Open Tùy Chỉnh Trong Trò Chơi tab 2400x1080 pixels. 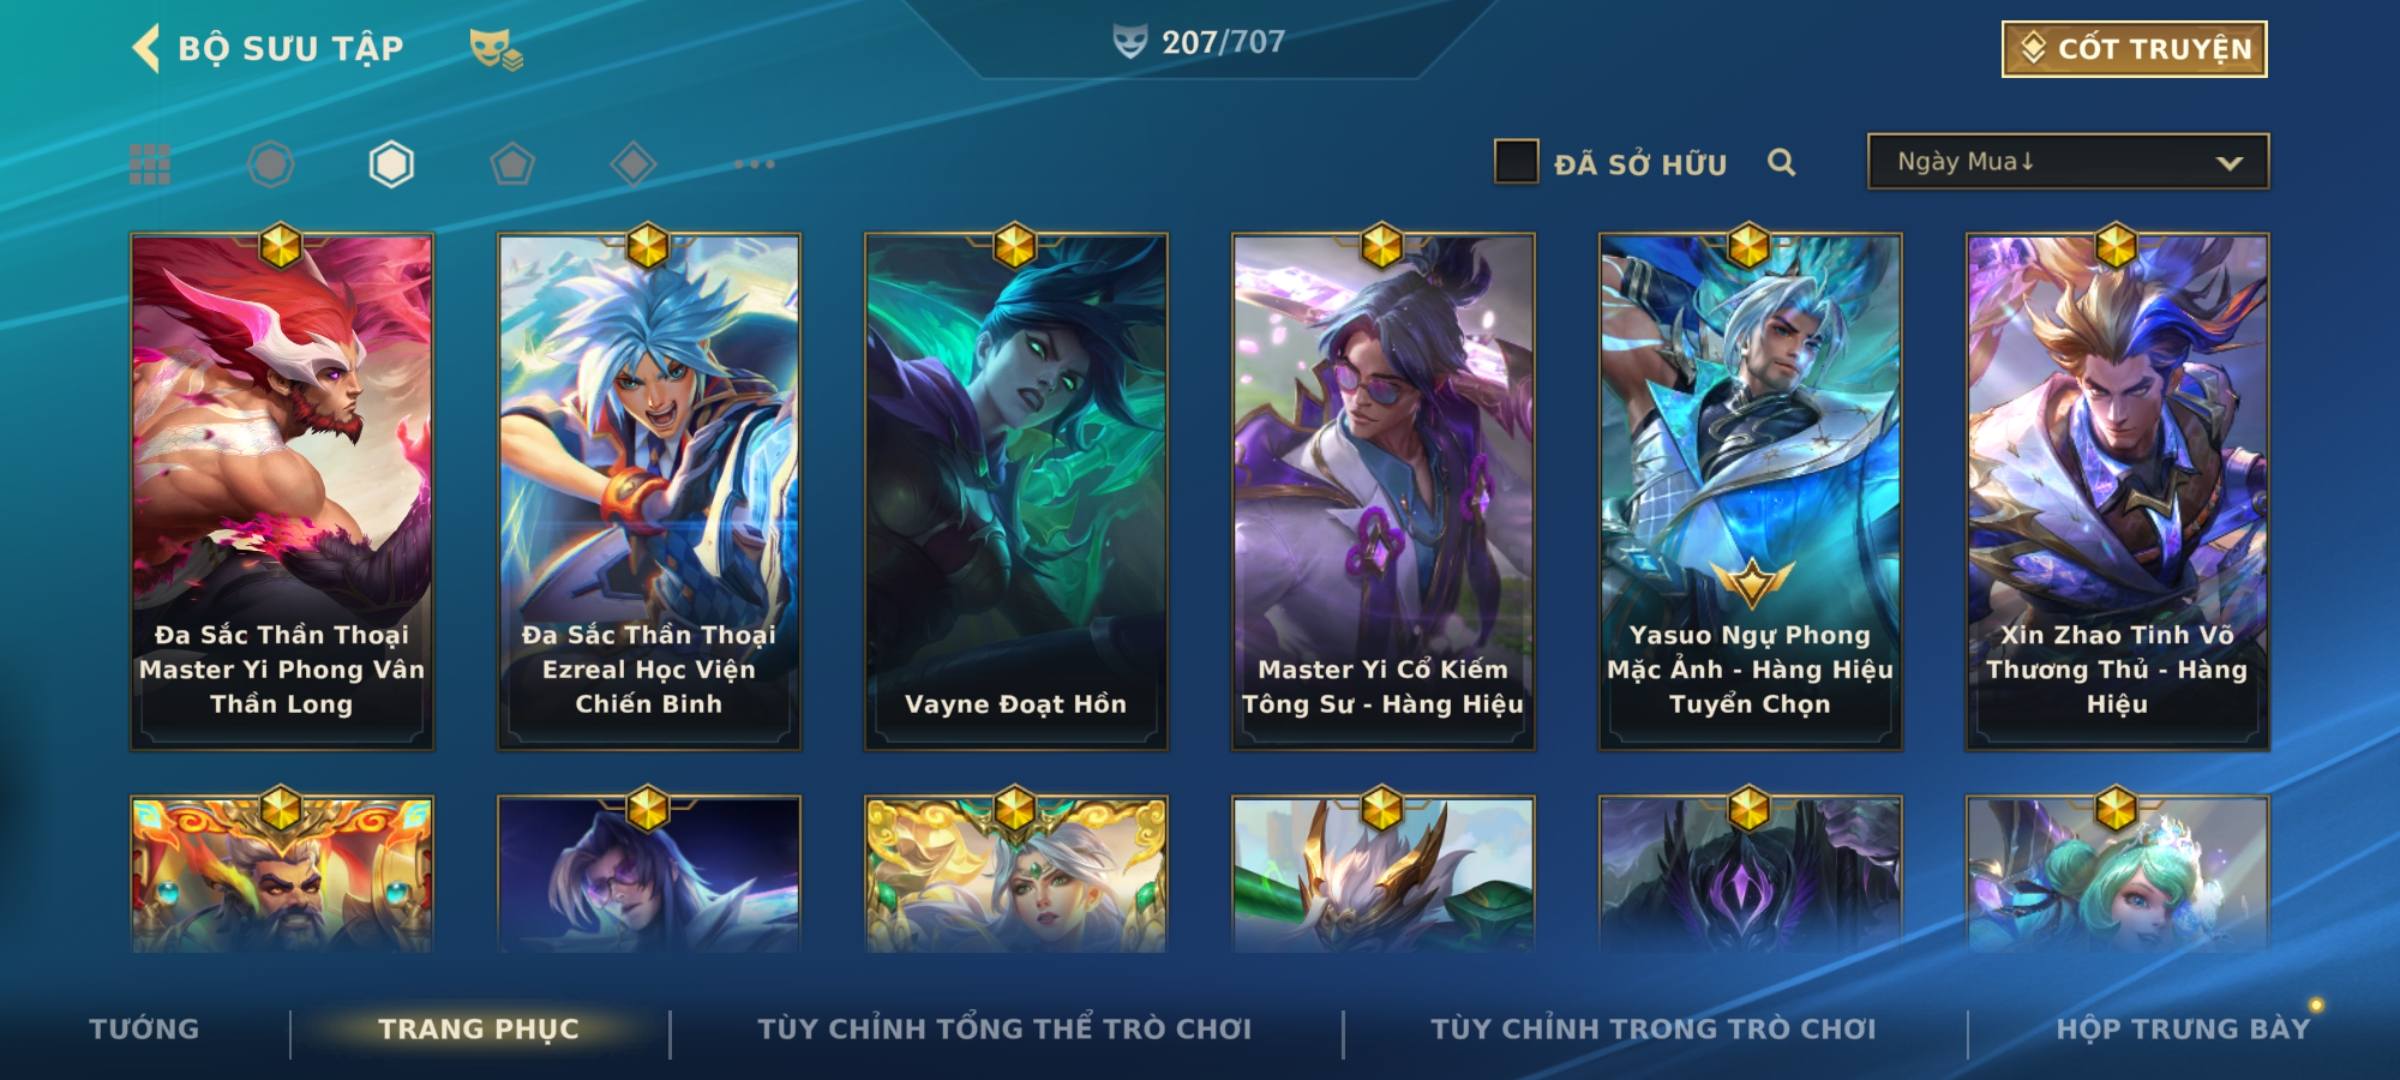(x=1653, y=1028)
